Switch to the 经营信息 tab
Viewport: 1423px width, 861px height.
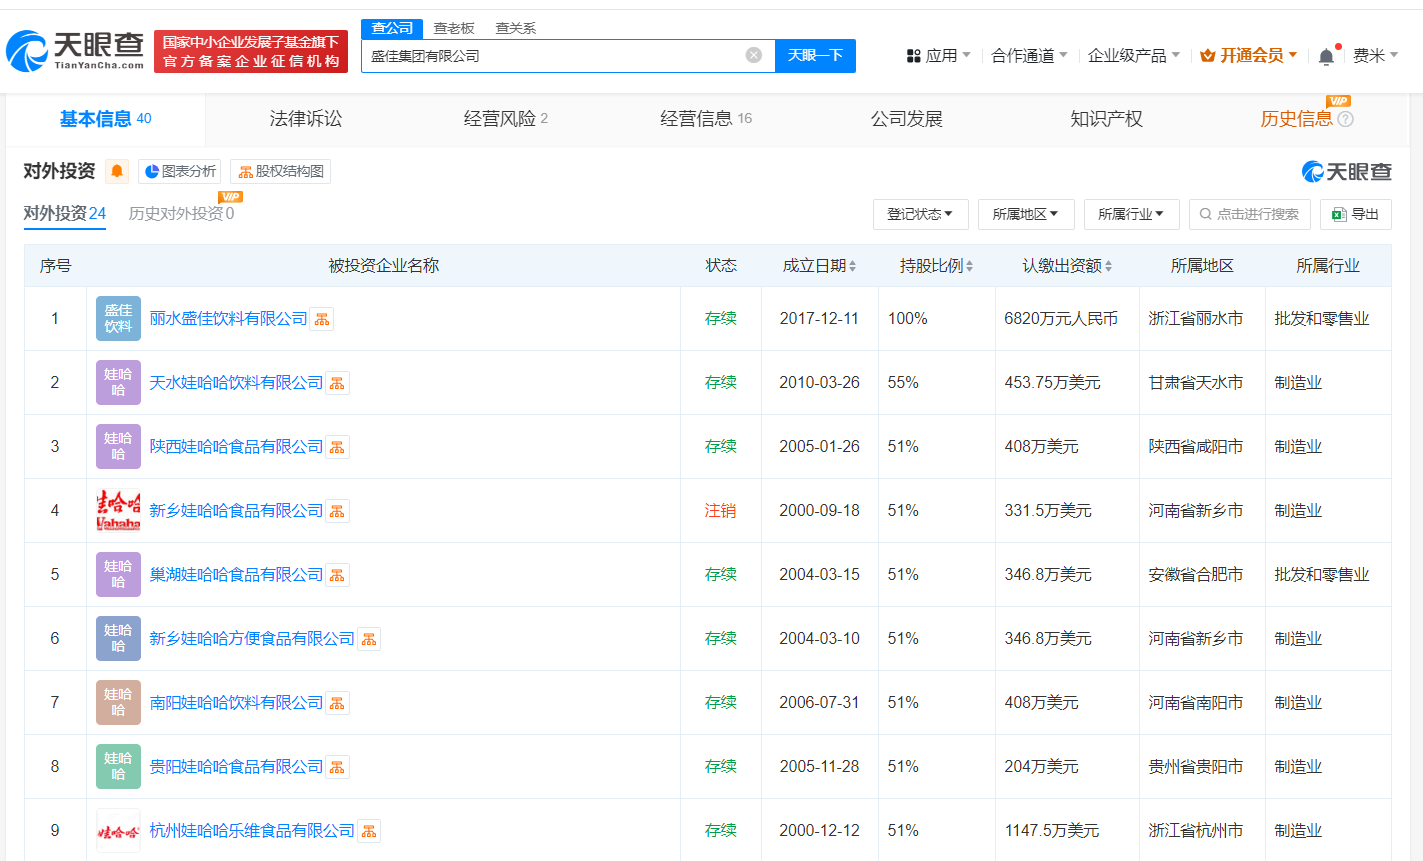point(706,119)
